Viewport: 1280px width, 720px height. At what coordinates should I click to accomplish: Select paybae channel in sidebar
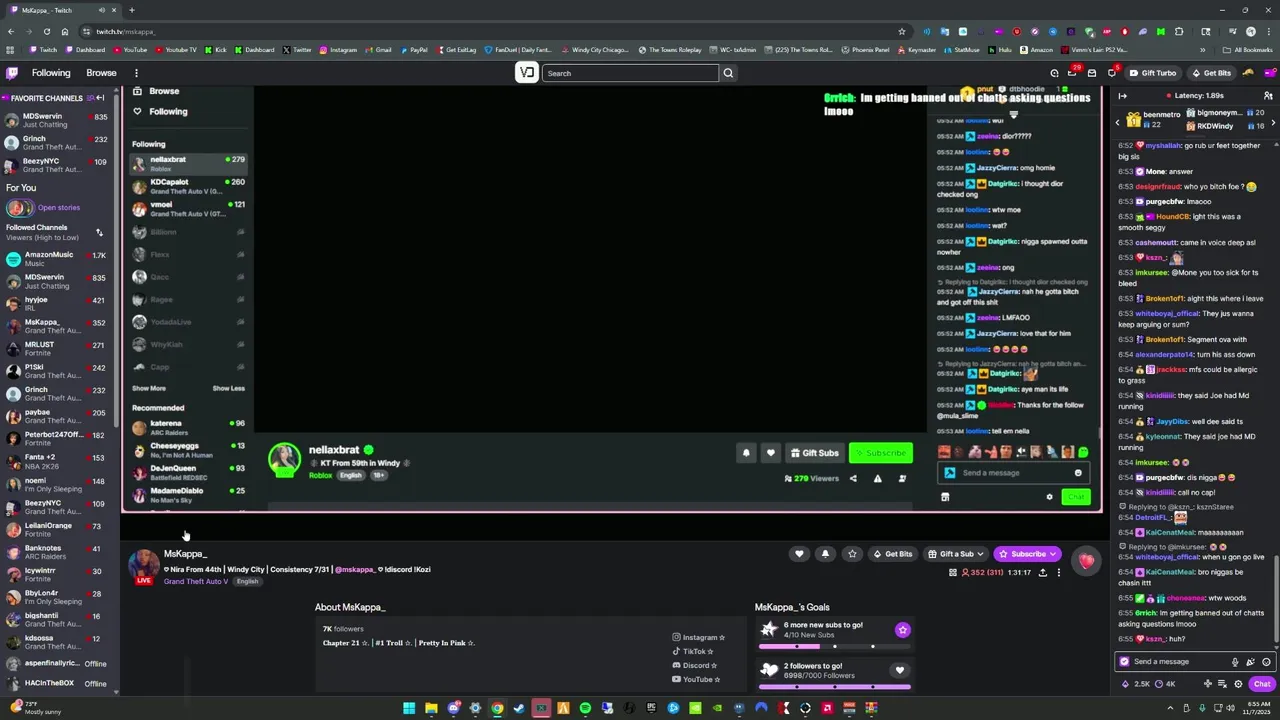56,416
